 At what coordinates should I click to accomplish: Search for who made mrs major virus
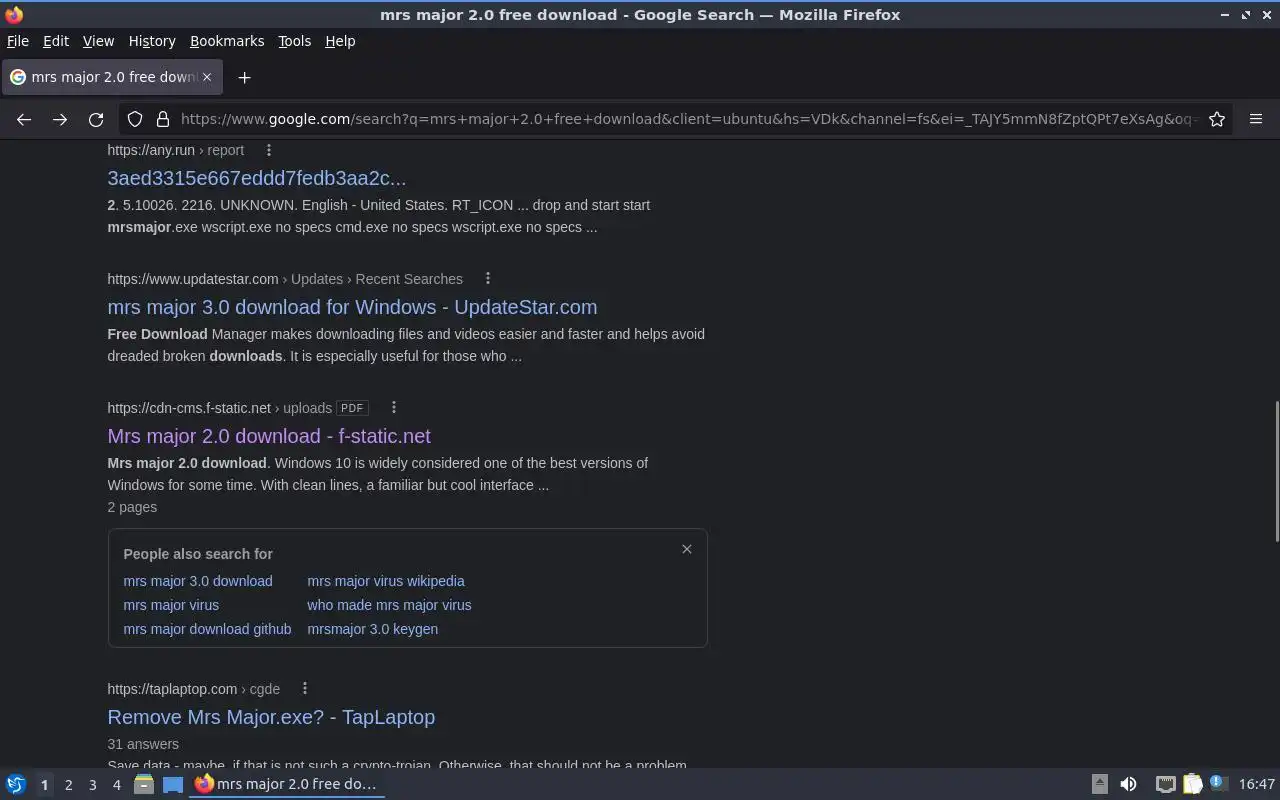pos(389,605)
